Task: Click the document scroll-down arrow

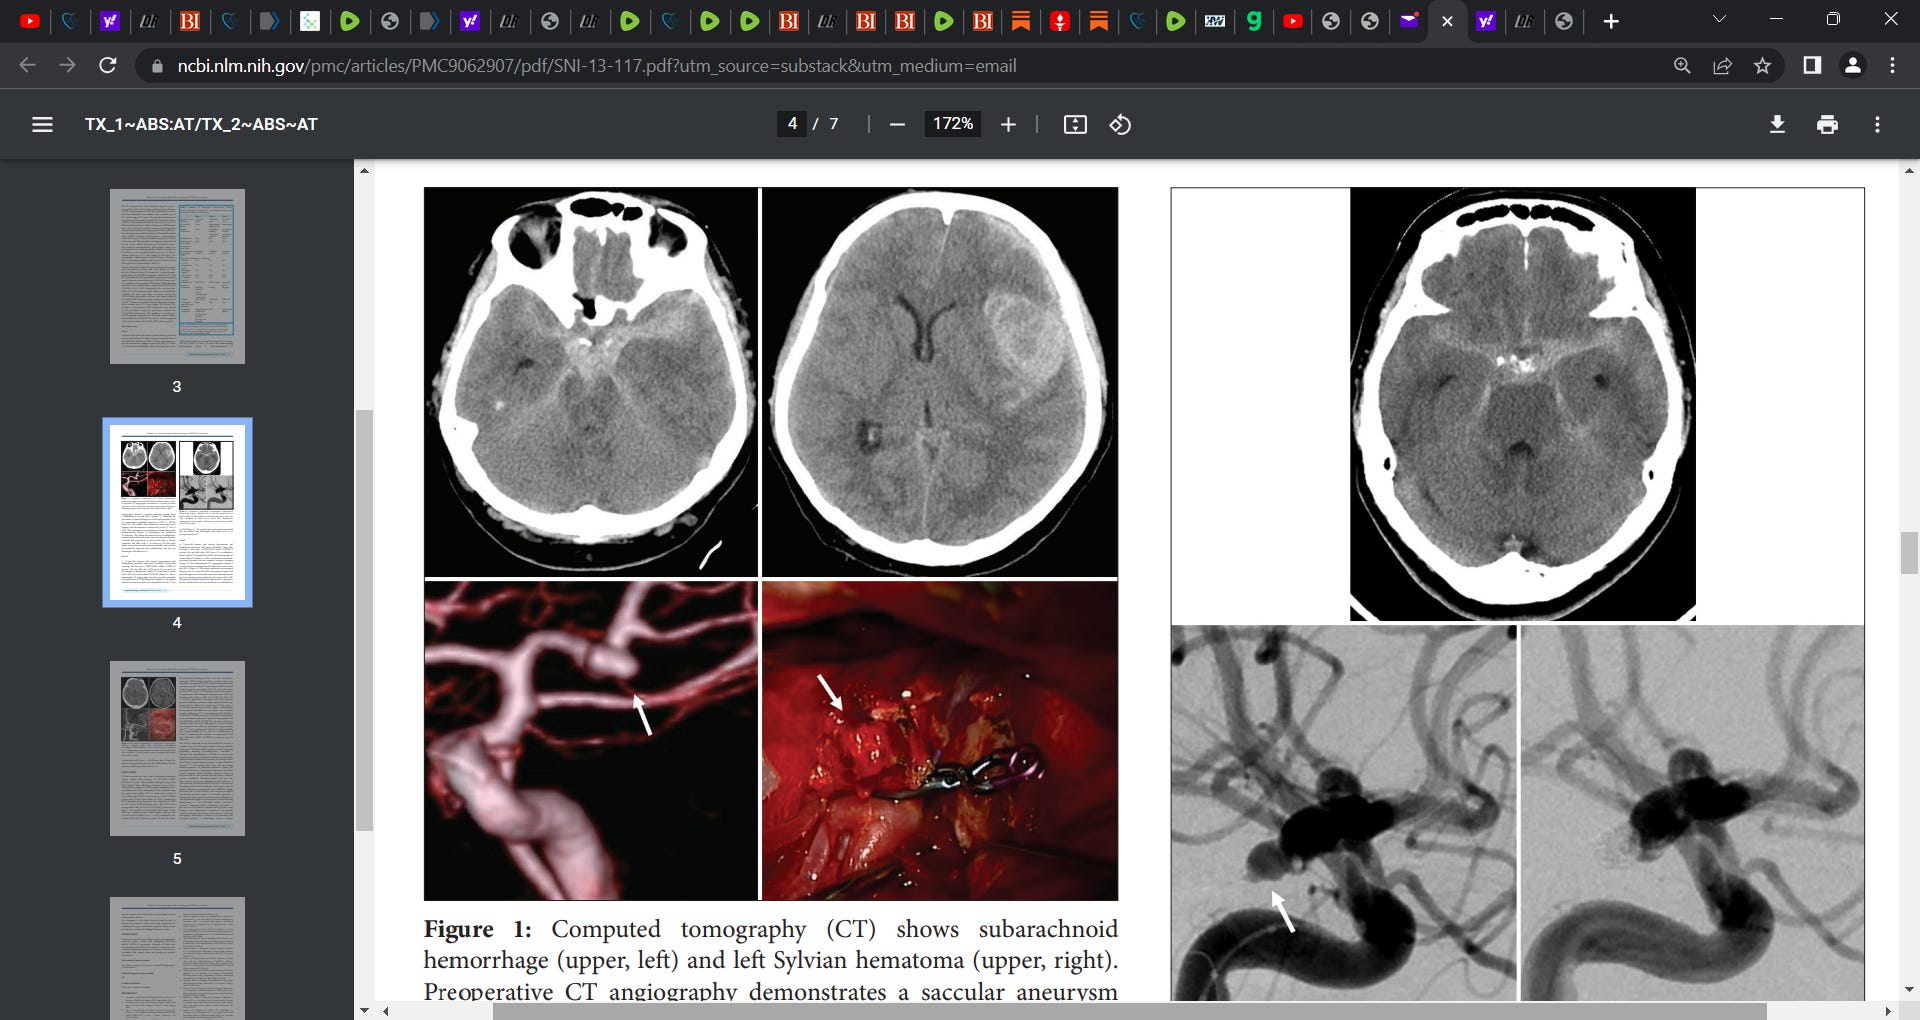Action: [x=1909, y=989]
